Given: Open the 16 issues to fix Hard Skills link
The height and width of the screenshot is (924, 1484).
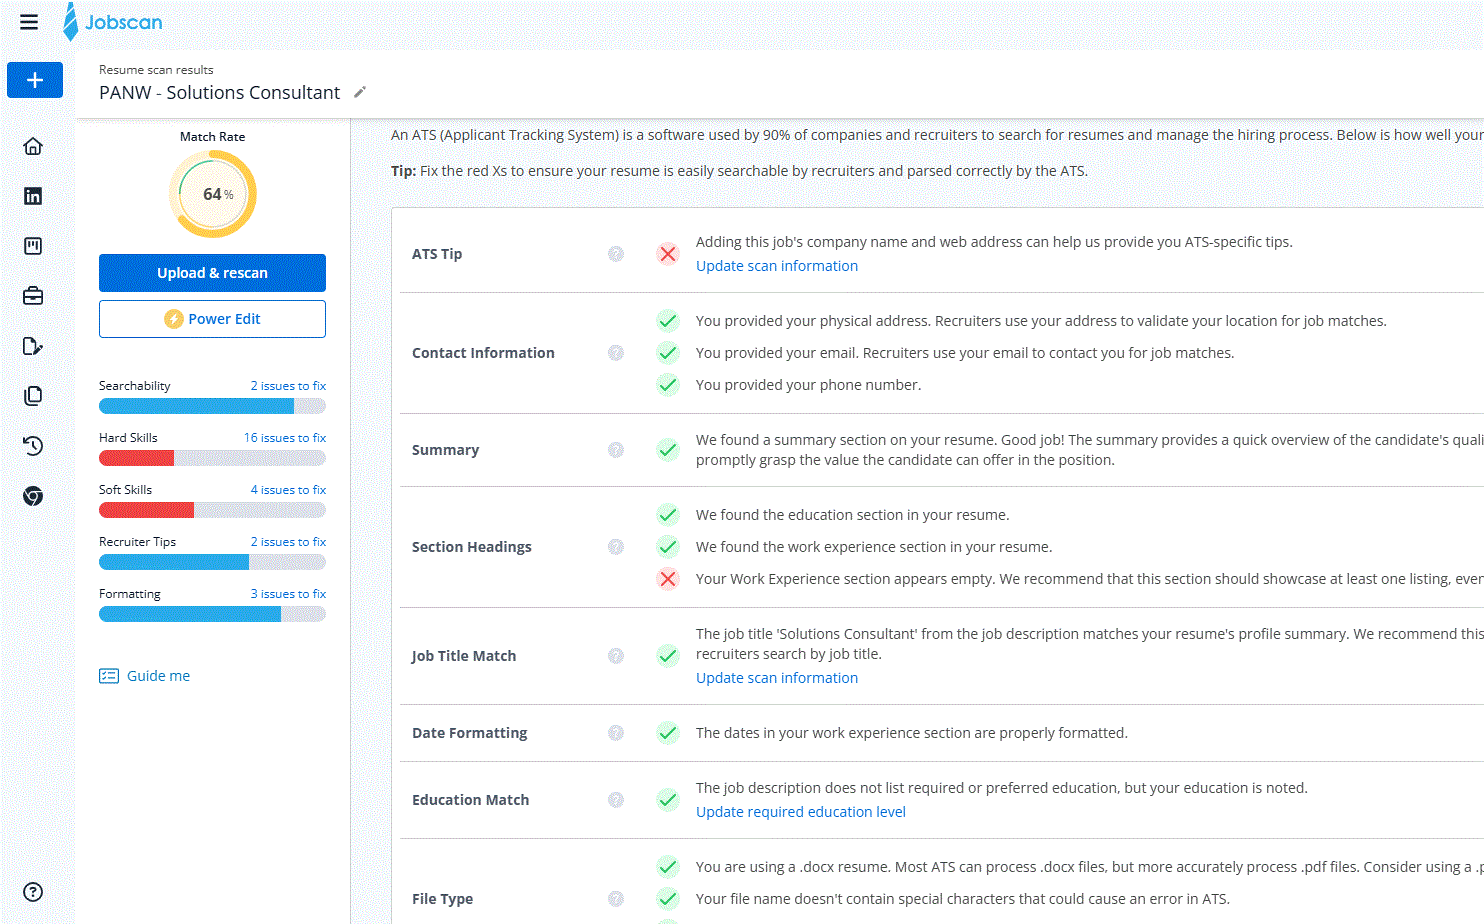Looking at the screenshot, I should point(285,438).
